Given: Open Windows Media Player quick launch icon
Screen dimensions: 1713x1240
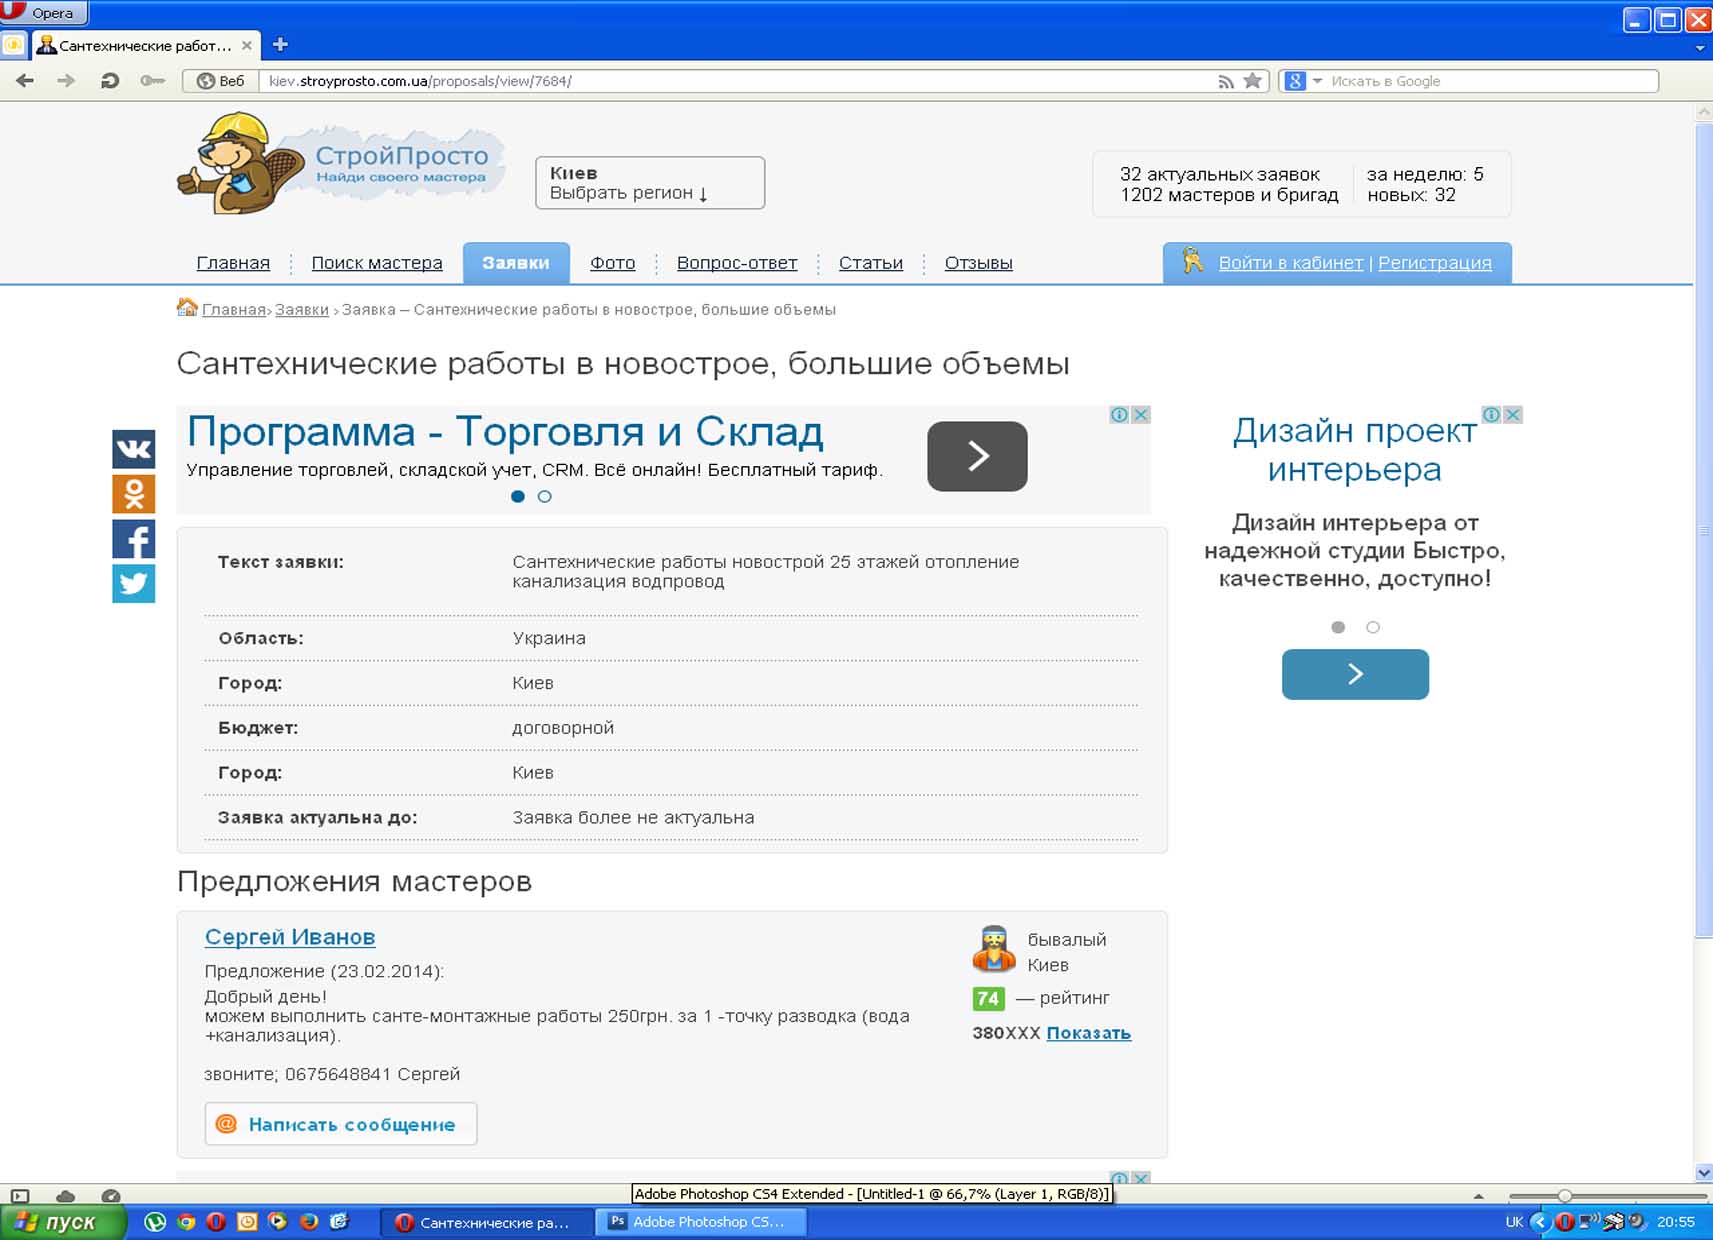Looking at the screenshot, I should point(278,1221).
